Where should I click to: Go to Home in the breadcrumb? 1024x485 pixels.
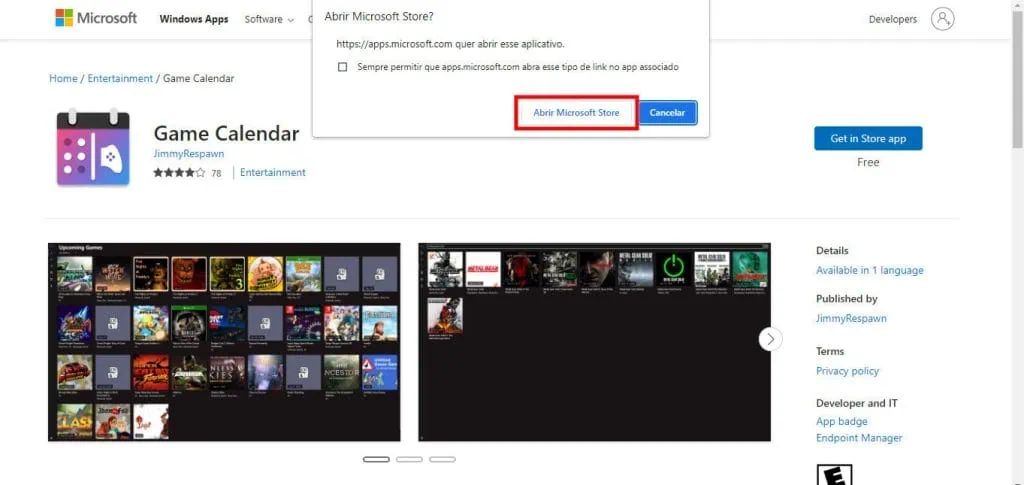(63, 78)
